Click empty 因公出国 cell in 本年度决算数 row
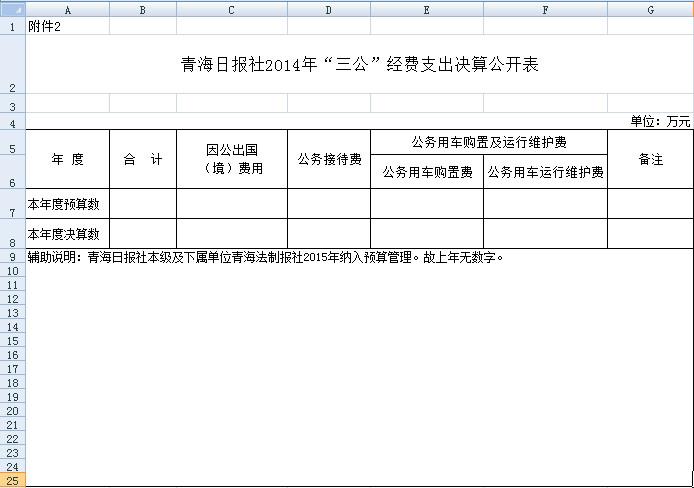Image resolution: width=694 pixels, height=488 pixels. tap(232, 234)
